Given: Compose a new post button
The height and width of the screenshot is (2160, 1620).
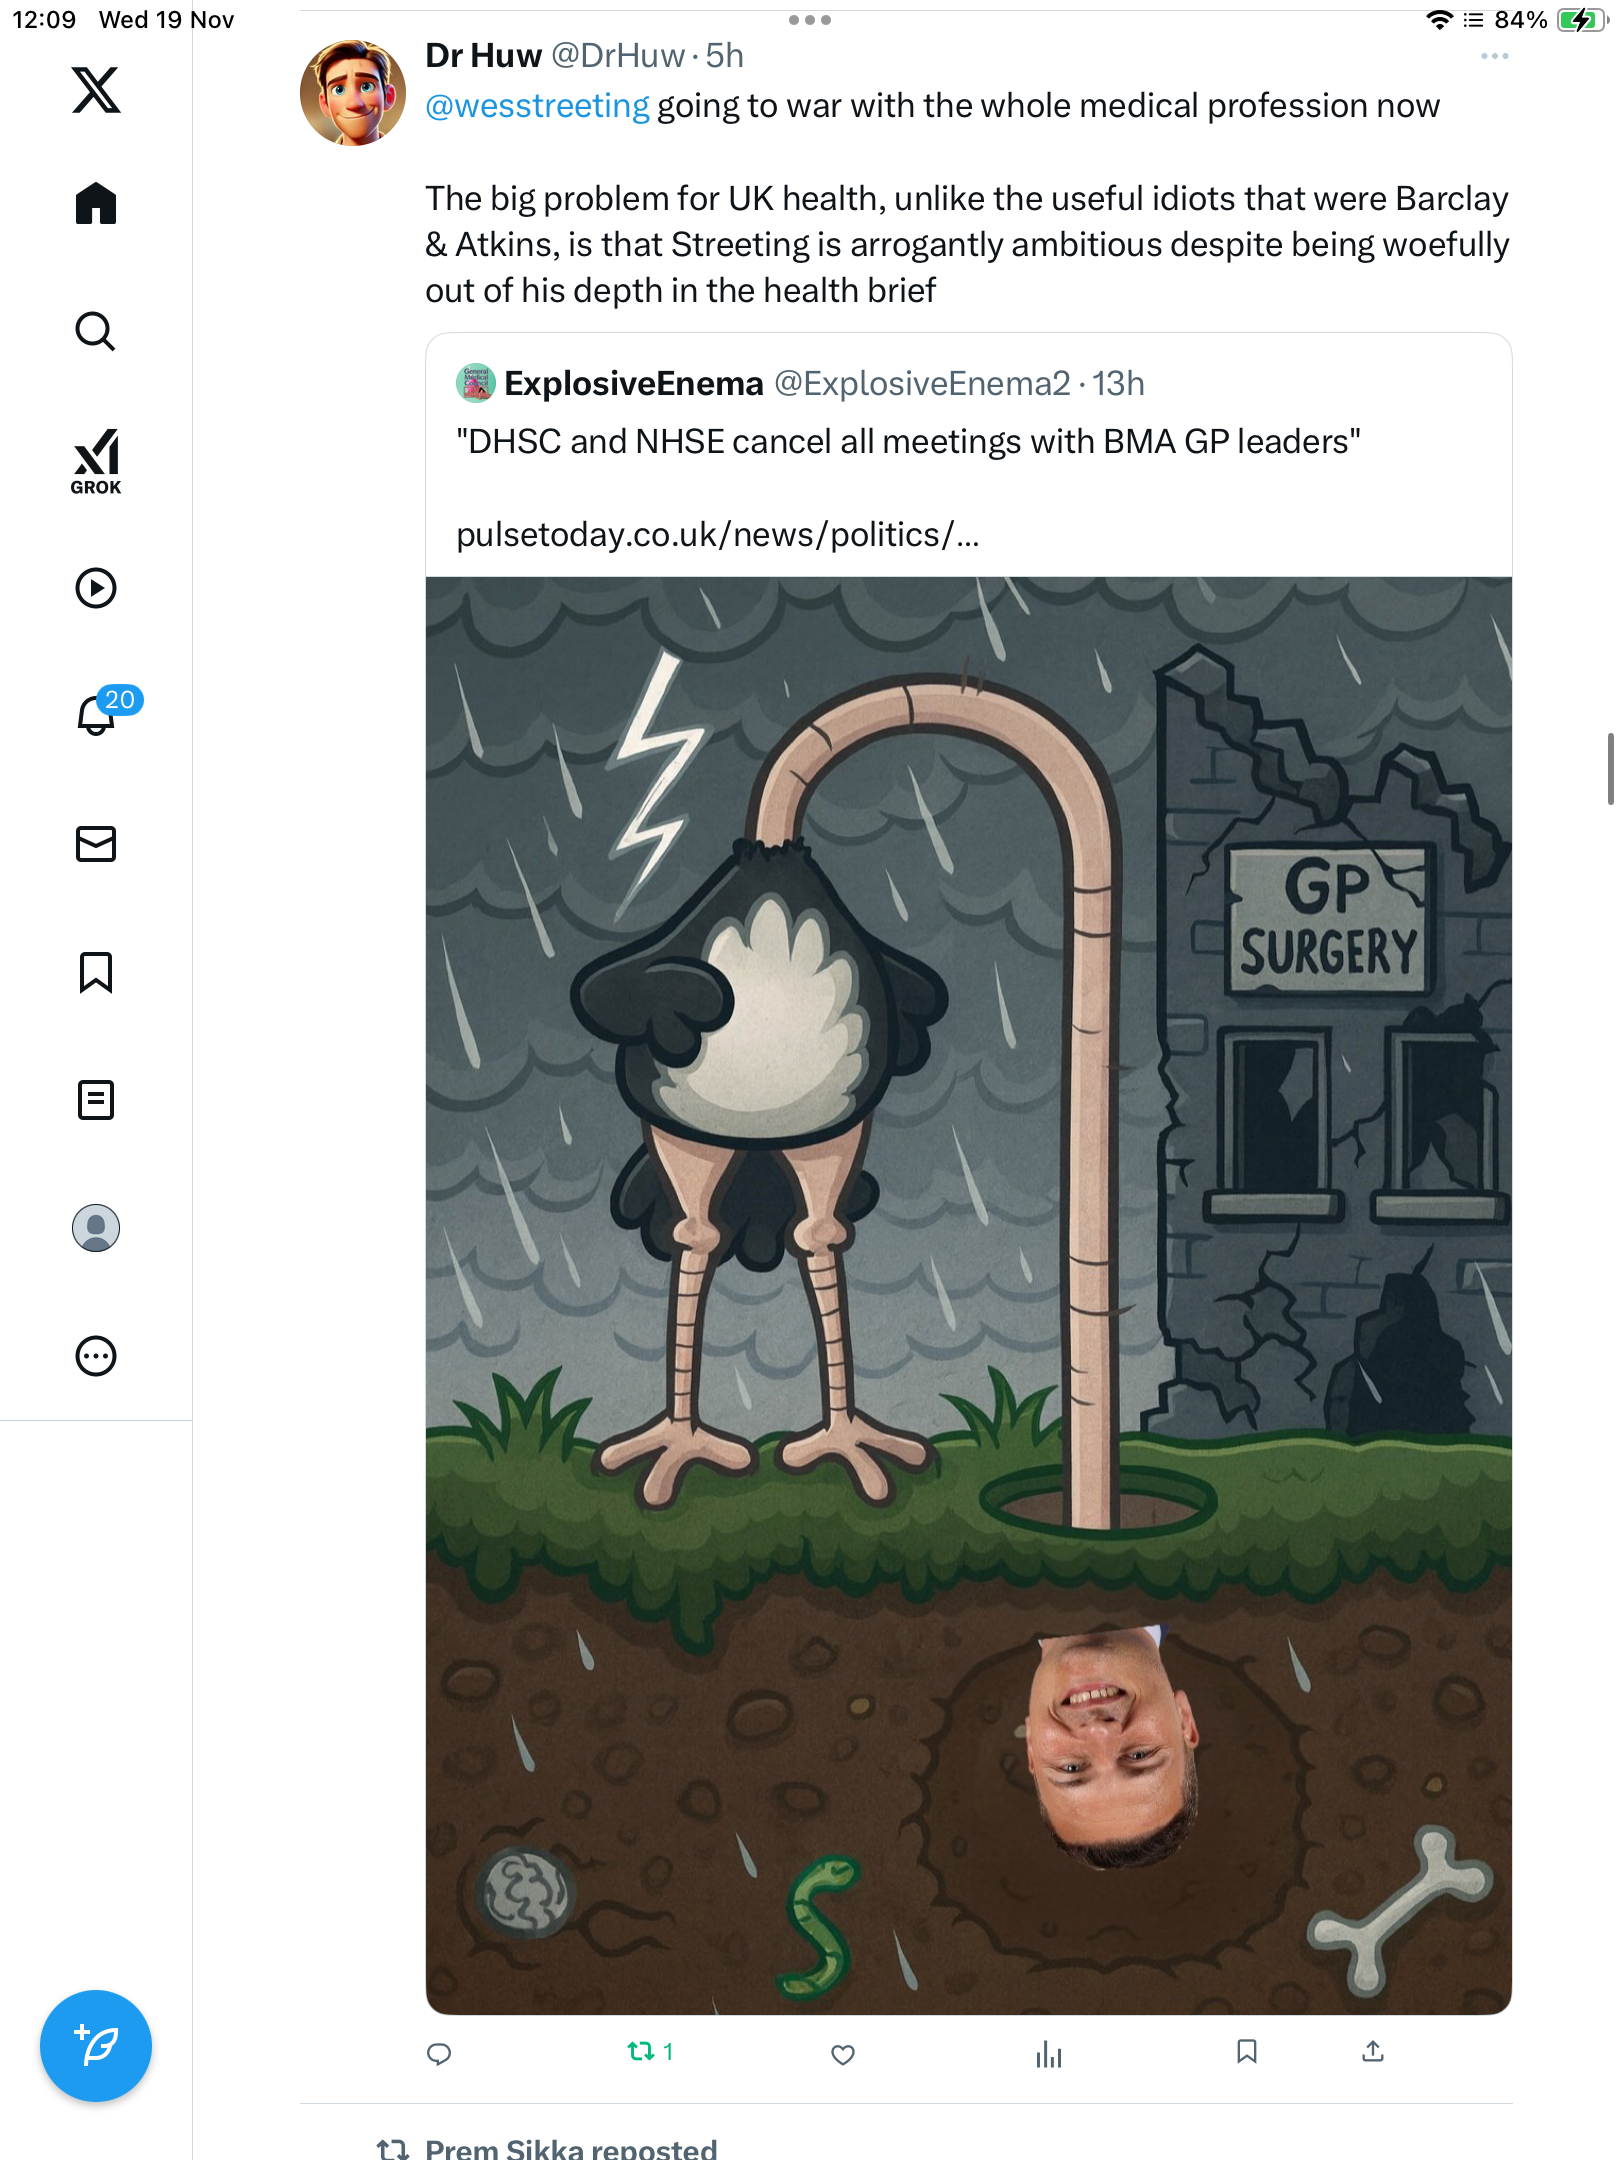Looking at the screenshot, I should (96, 2046).
